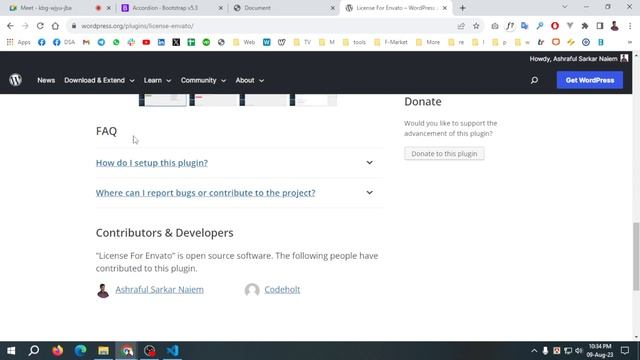Open File Explorer from the taskbar
This screenshot has width=640, height=360.
tap(103, 351)
